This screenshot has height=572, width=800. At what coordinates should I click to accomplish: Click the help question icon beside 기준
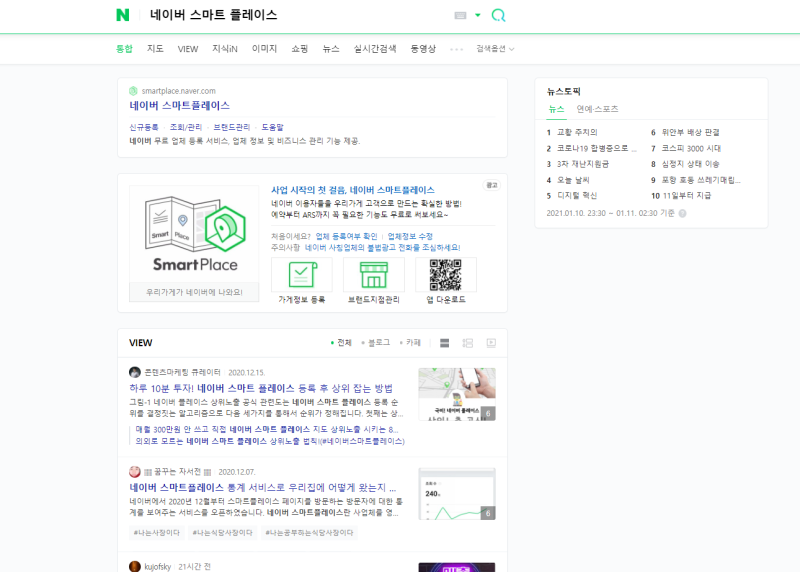click(682, 213)
